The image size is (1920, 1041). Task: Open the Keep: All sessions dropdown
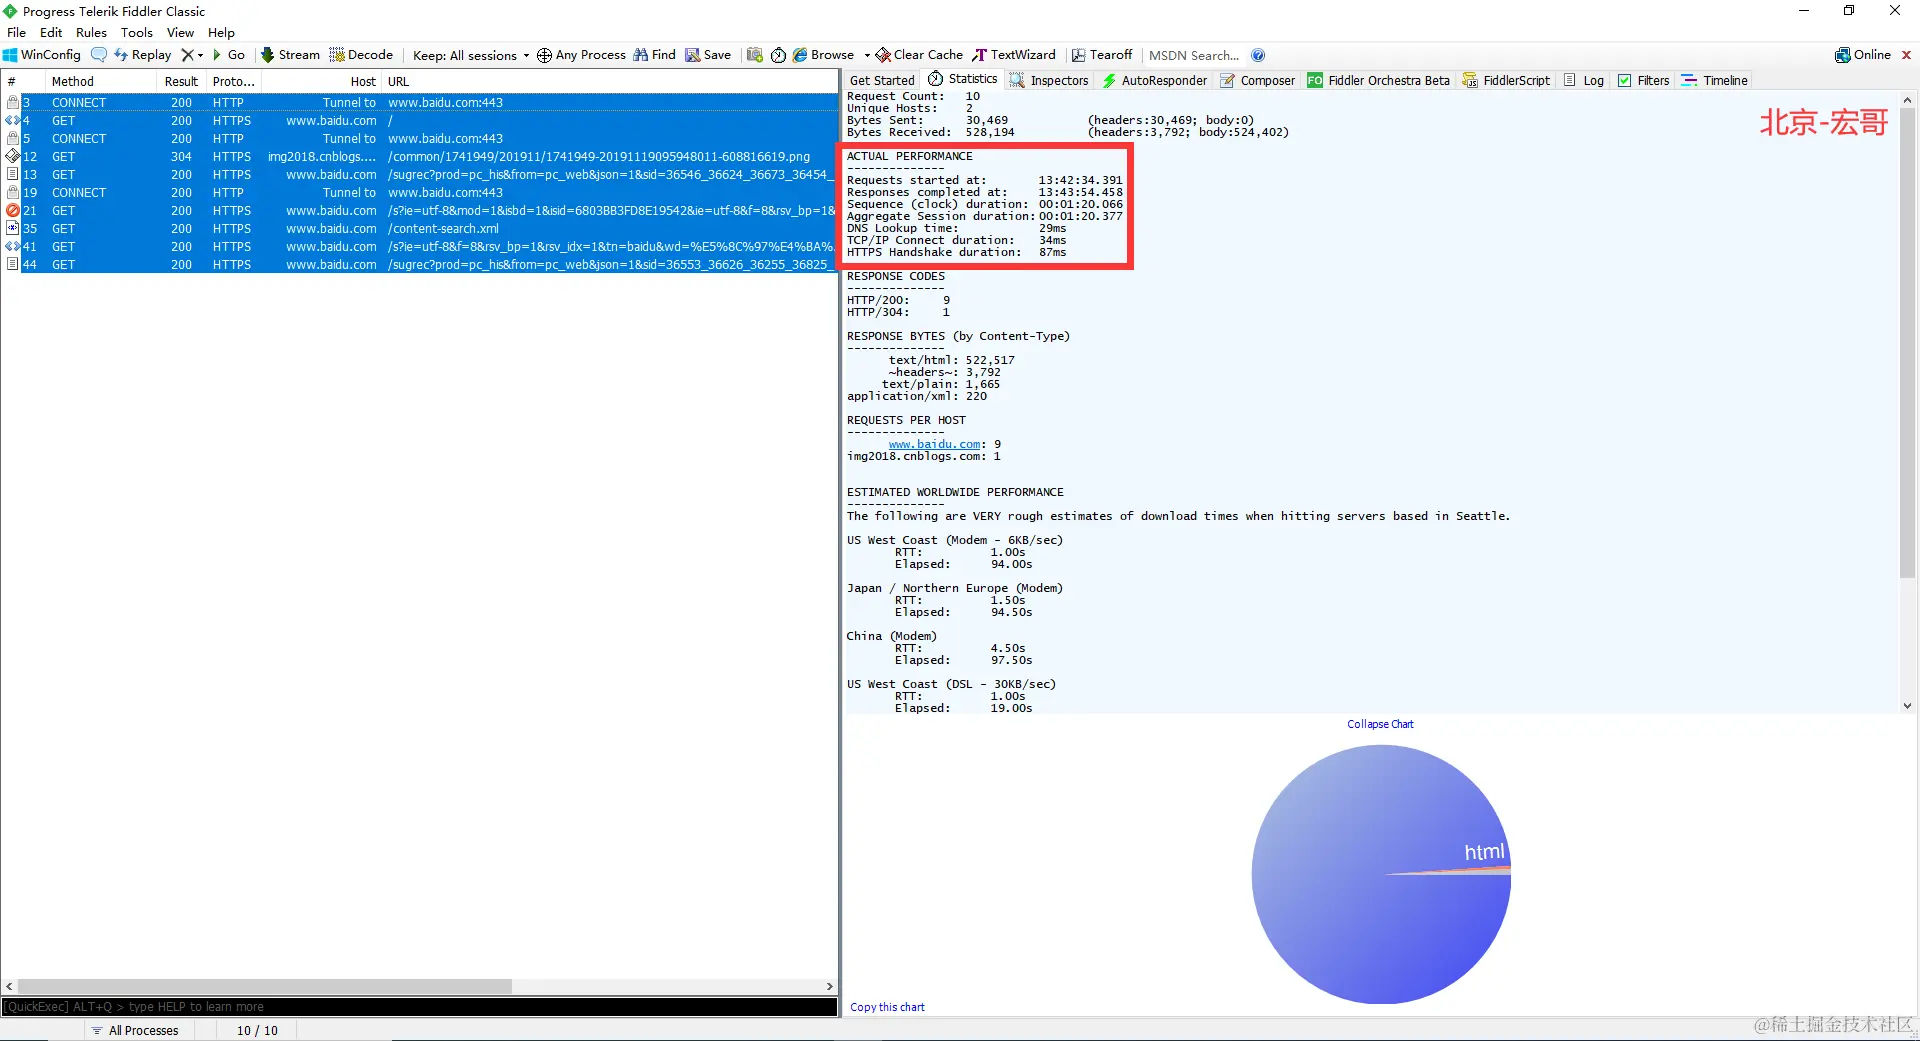click(471, 55)
